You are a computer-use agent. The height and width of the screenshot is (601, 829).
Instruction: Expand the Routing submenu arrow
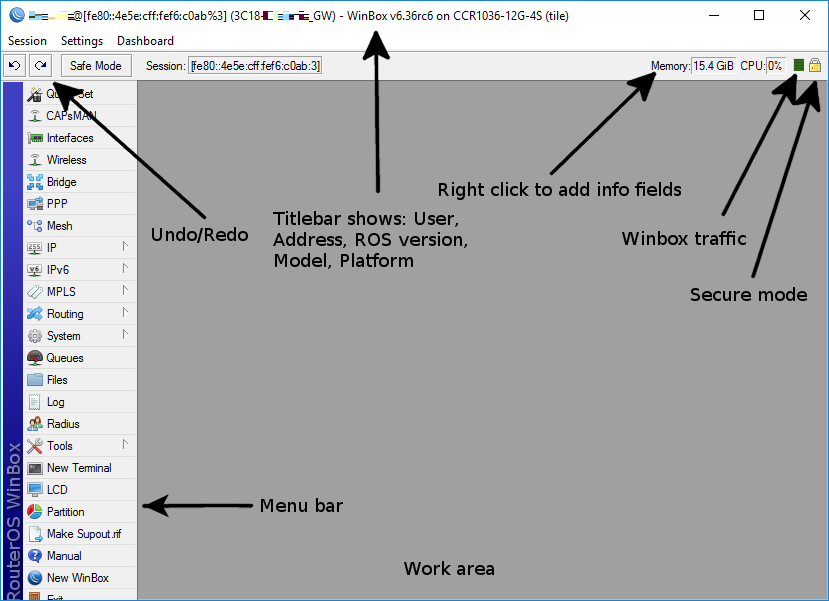click(125, 312)
